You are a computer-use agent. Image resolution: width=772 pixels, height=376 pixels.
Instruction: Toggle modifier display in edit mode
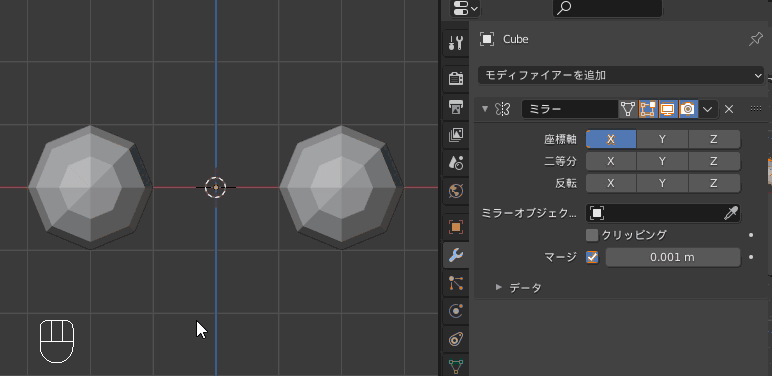[648, 109]
